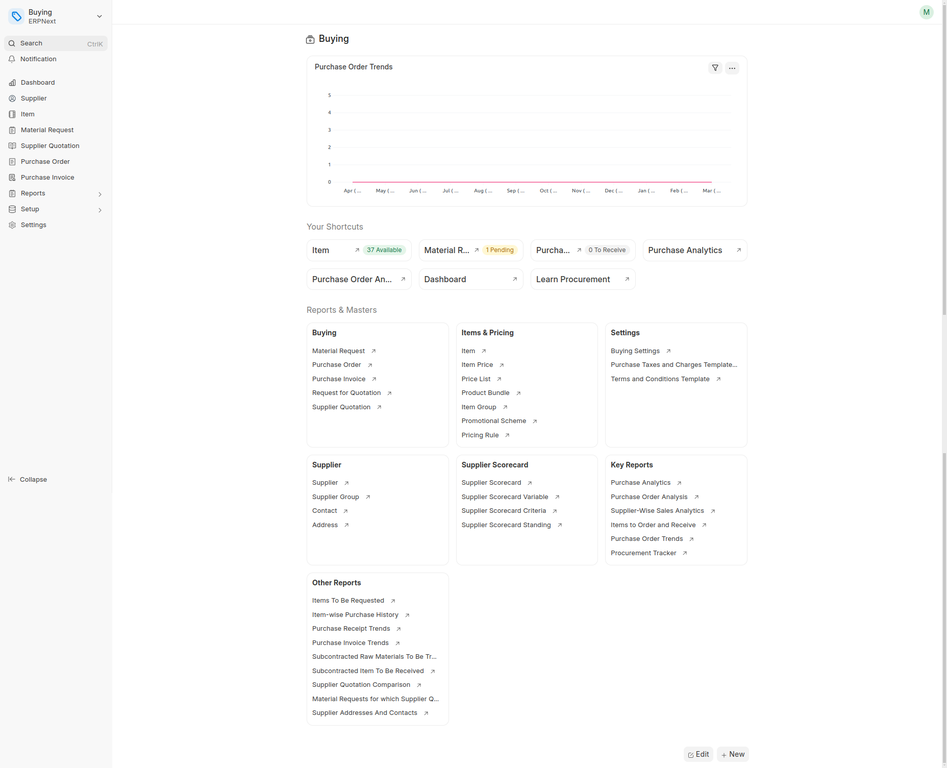Expand the Reports section in sidebar
The image size is (947, 768).
click(x=99, y=194)
